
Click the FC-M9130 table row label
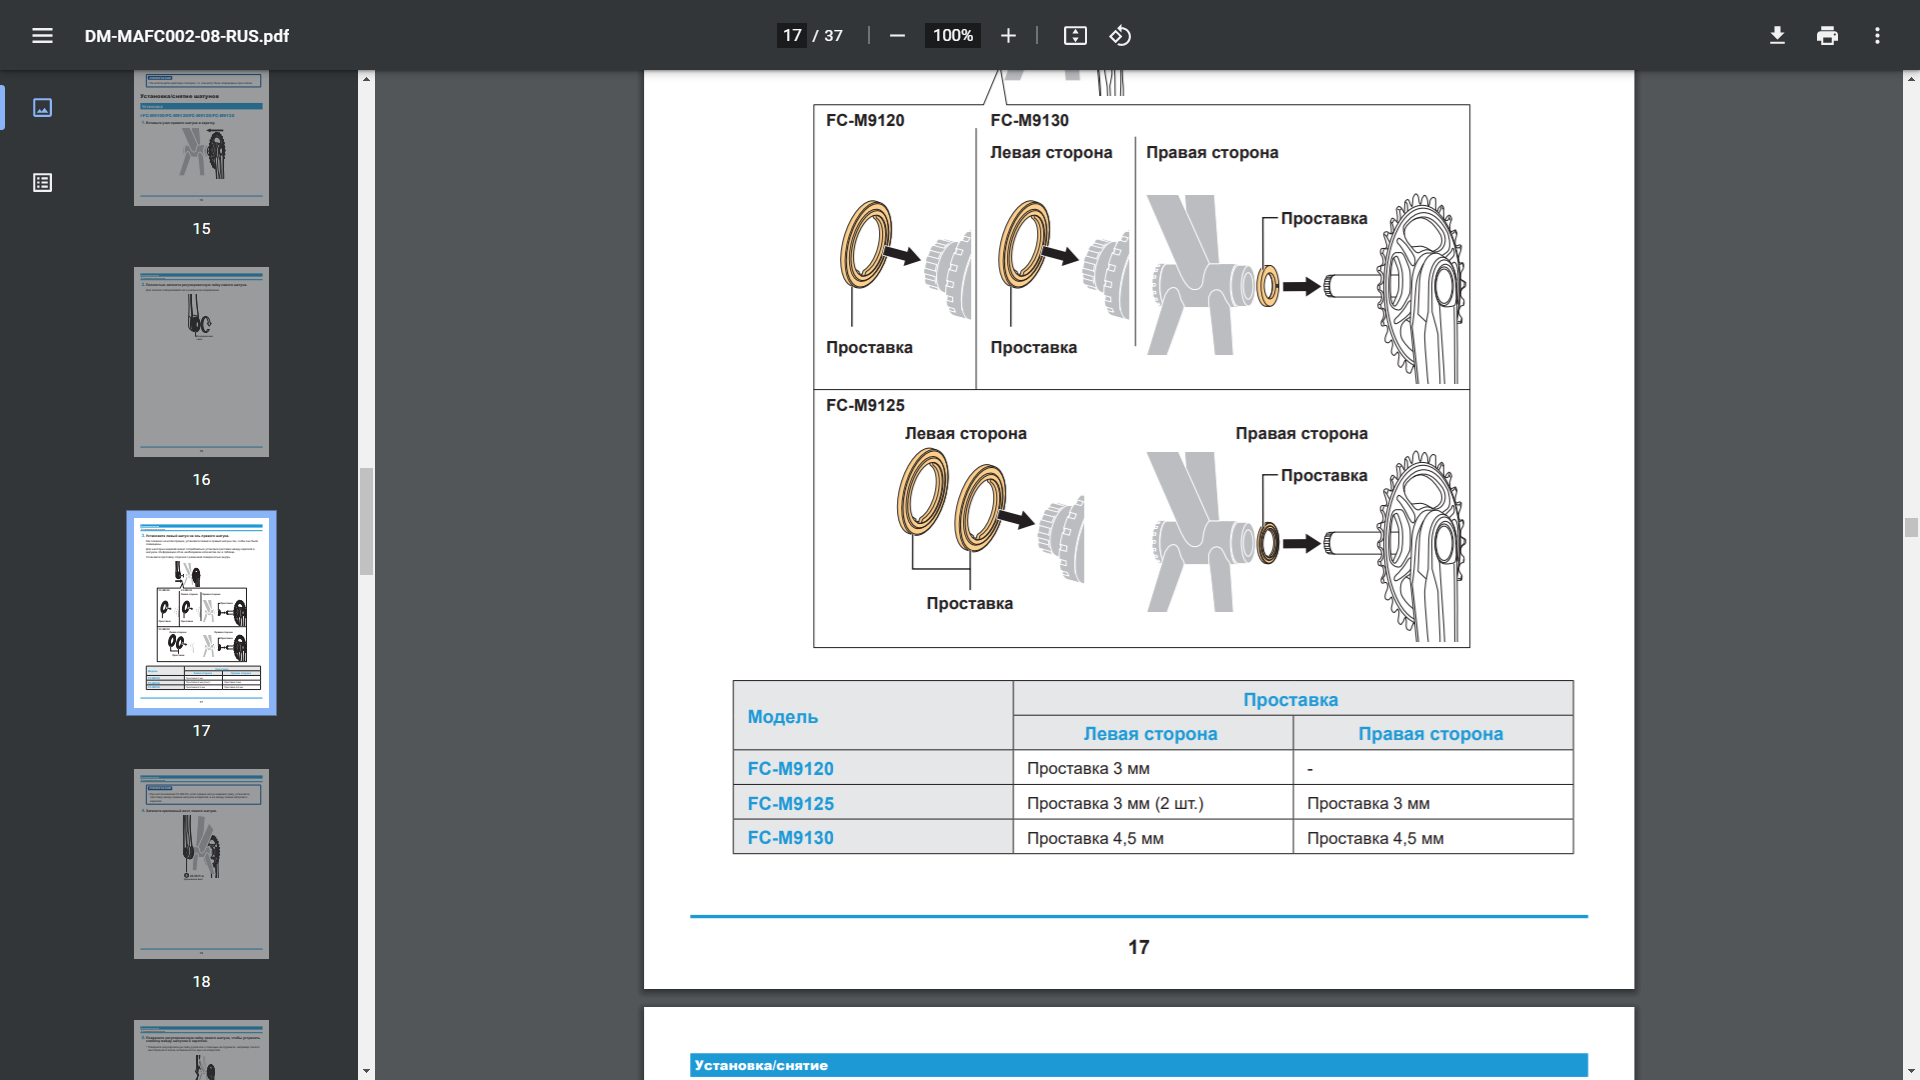click(x=790, y=838)
